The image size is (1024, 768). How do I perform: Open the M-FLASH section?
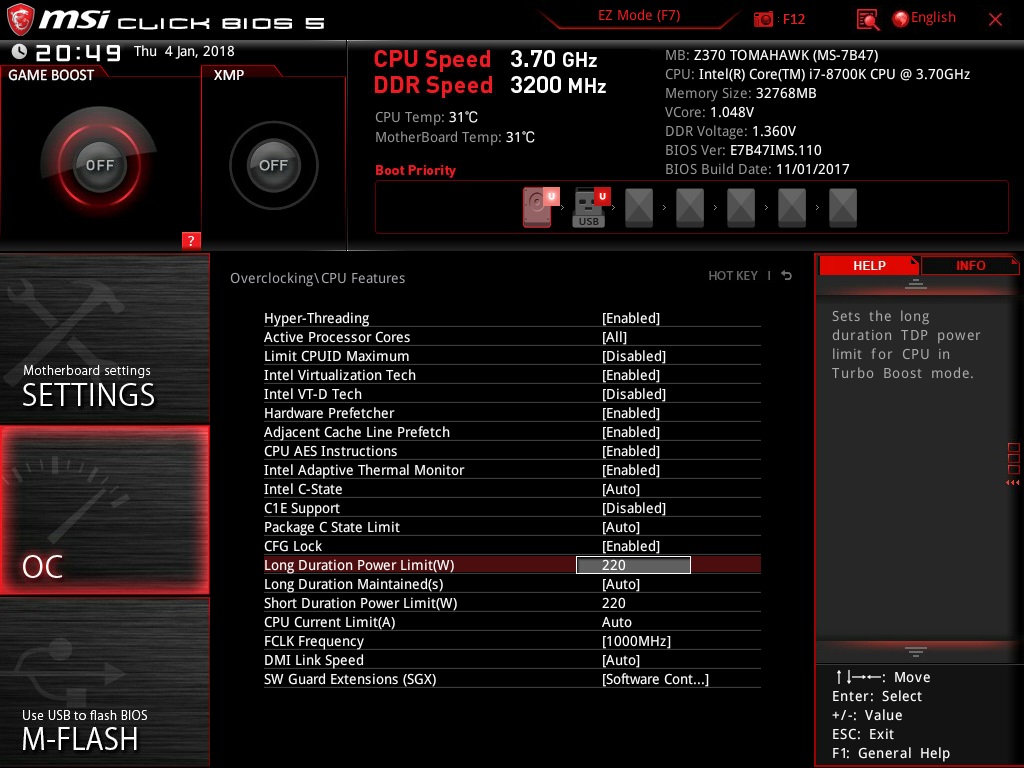[104, 682]
